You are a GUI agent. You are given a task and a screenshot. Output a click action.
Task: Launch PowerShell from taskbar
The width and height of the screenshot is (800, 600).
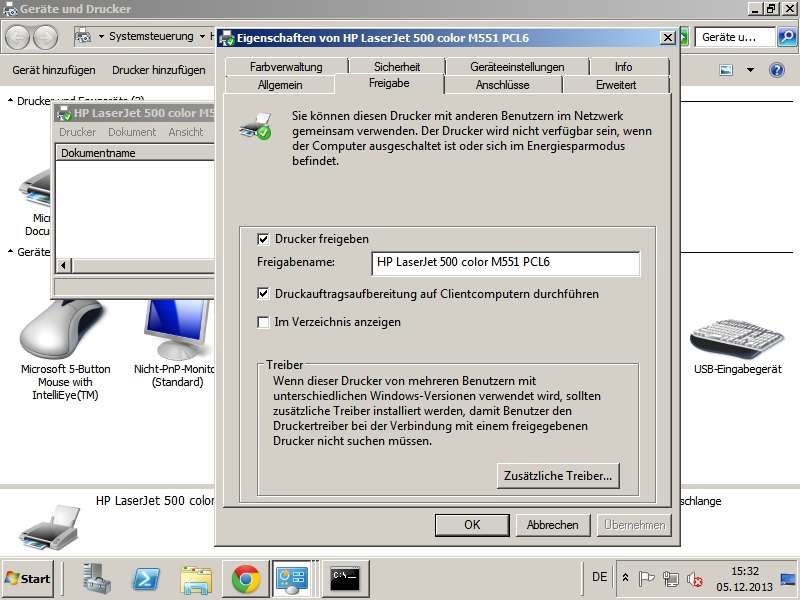[x=146, y=579]
